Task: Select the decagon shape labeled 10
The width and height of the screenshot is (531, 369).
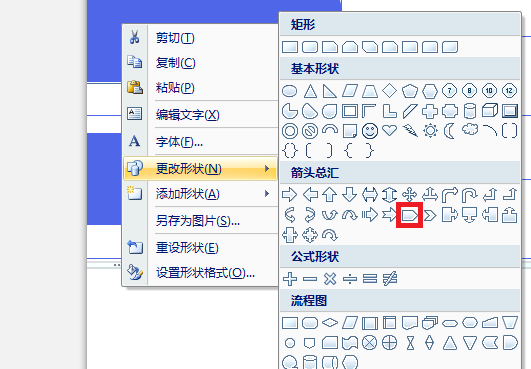Action: tap(489, 91)
